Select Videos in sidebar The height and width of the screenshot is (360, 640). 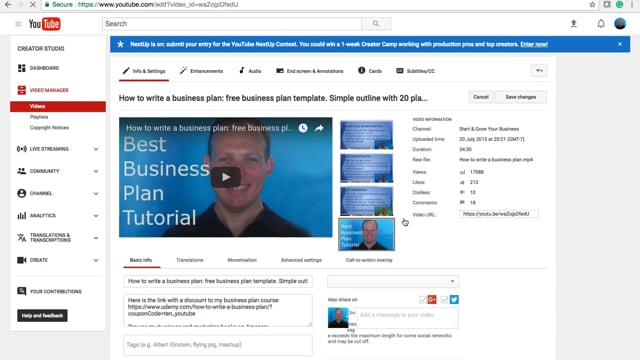(58, 106)
